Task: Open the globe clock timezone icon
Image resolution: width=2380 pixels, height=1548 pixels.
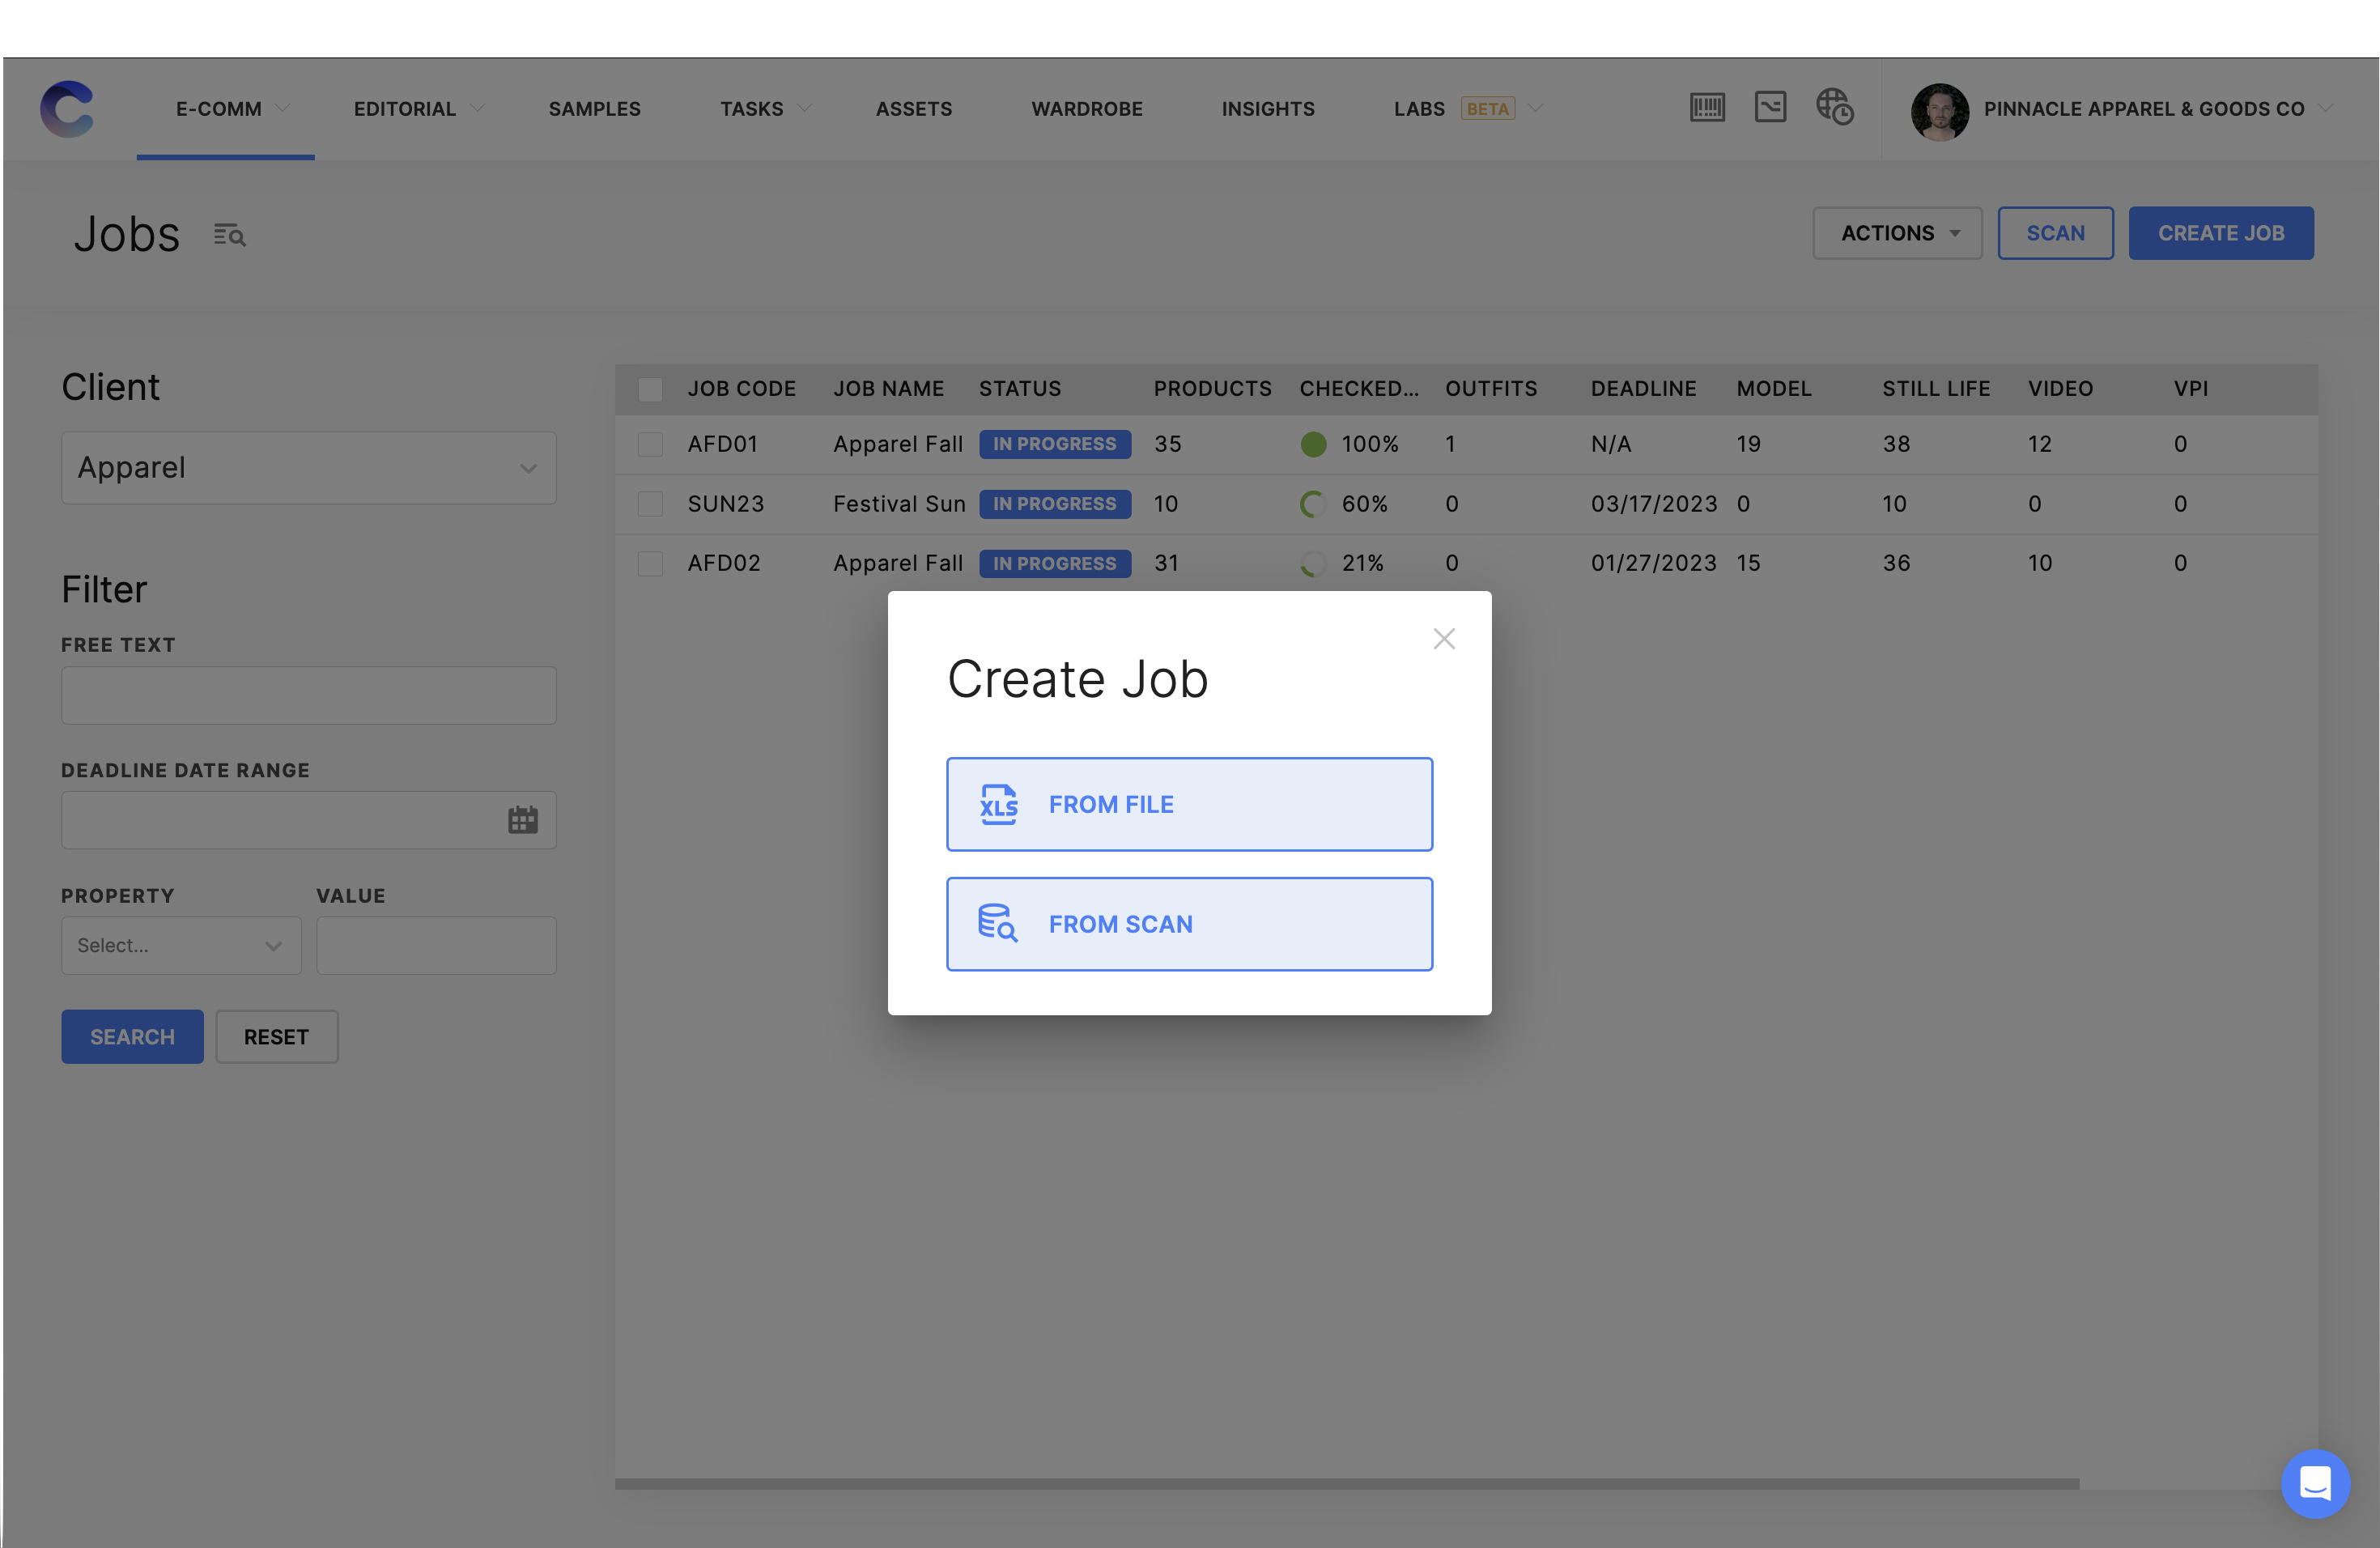Action: [x=1834, y=107]
